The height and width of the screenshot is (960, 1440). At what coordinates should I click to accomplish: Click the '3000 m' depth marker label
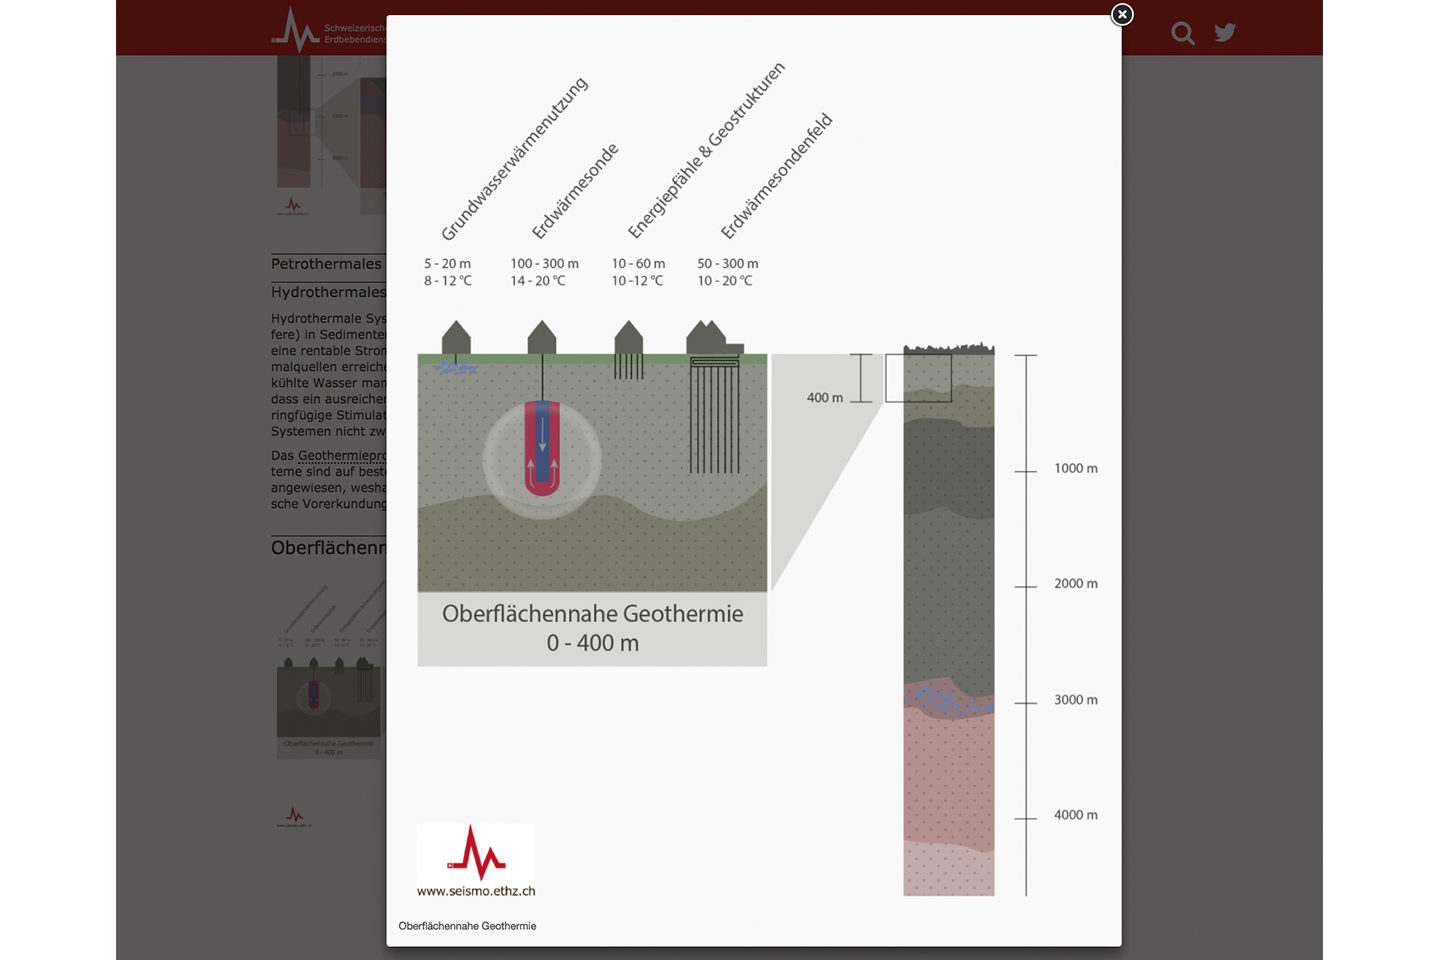tap(1076, 700)
